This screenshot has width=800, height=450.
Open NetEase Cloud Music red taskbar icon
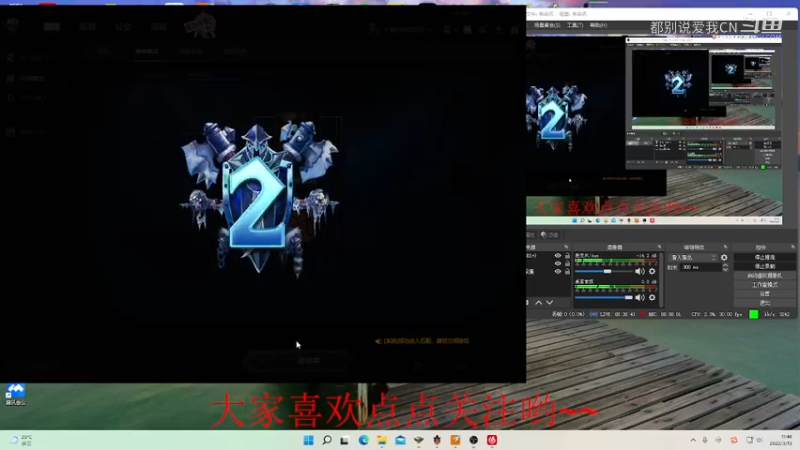click(x=492, y=440)
